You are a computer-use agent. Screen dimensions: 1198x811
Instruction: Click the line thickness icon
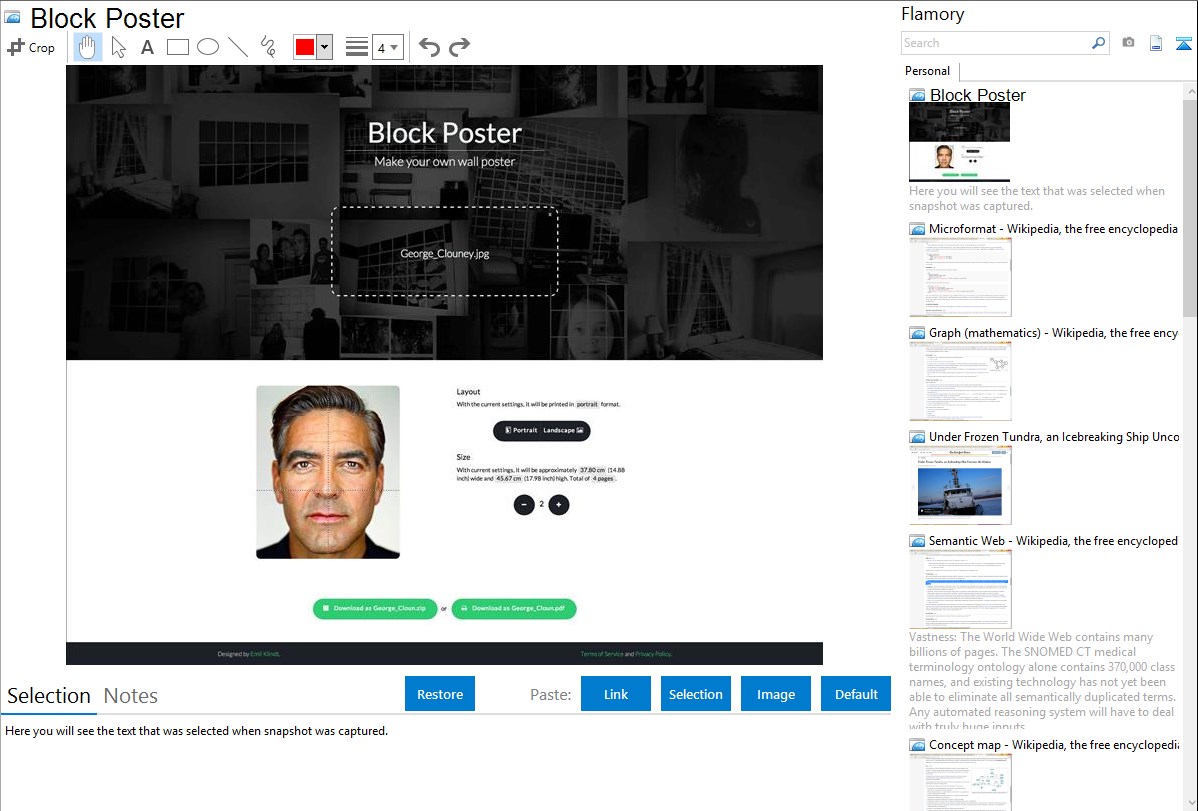[357, 47]
